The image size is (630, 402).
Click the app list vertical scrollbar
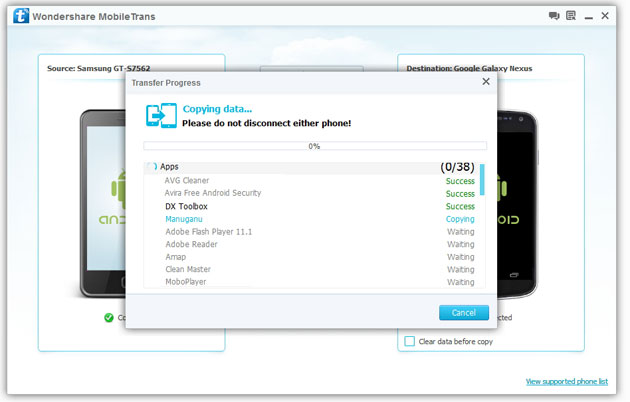tap(482, 180)
